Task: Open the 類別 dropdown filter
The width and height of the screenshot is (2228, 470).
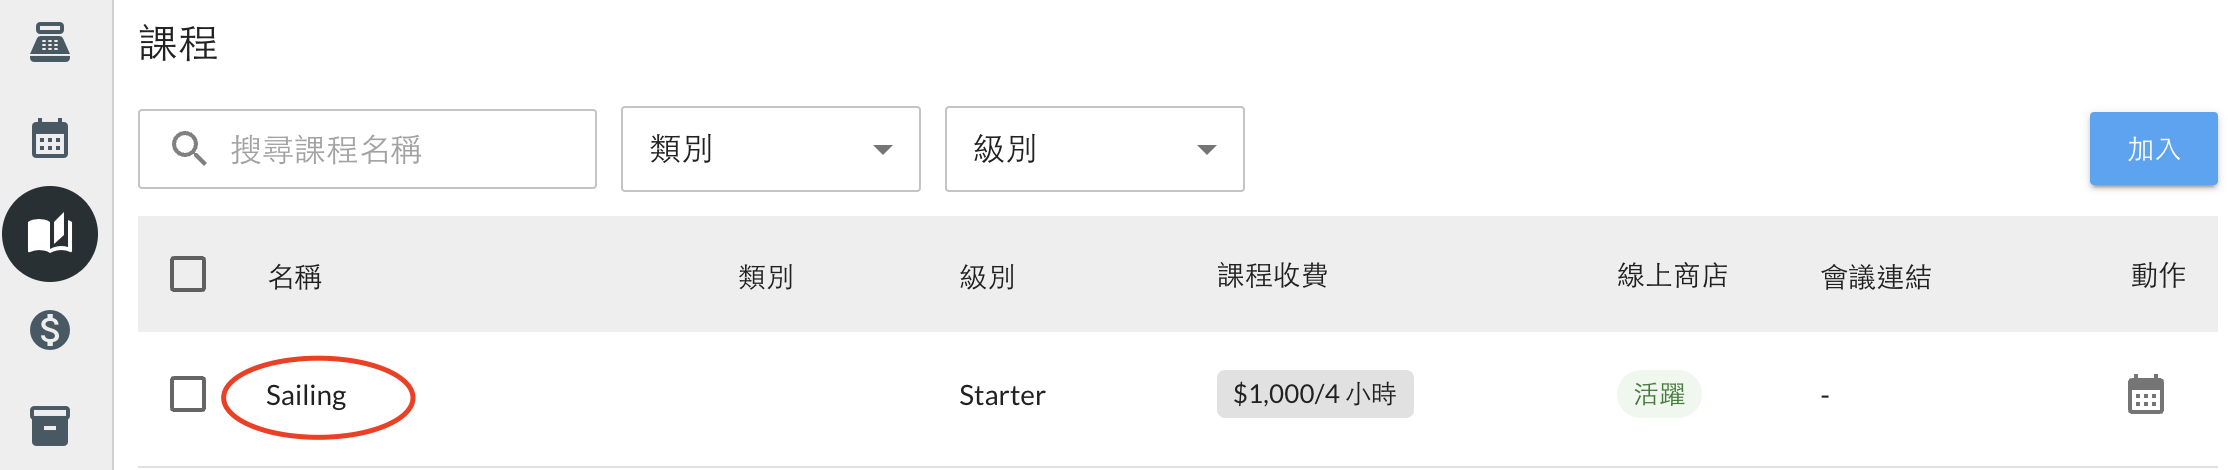Action: 770,149
